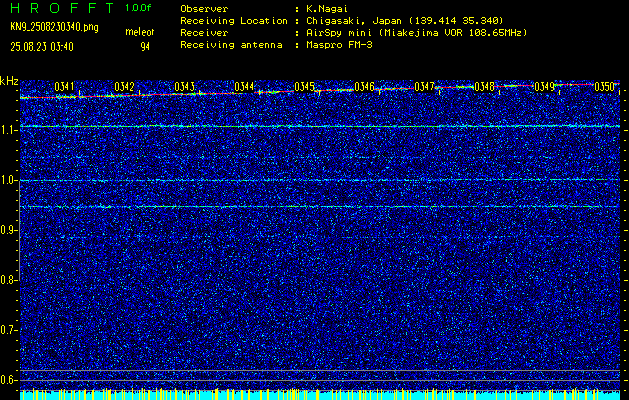The height and width of the screenshot is (400, 629).
Task: Click the Receiving Location label
Action: [234, 21]
